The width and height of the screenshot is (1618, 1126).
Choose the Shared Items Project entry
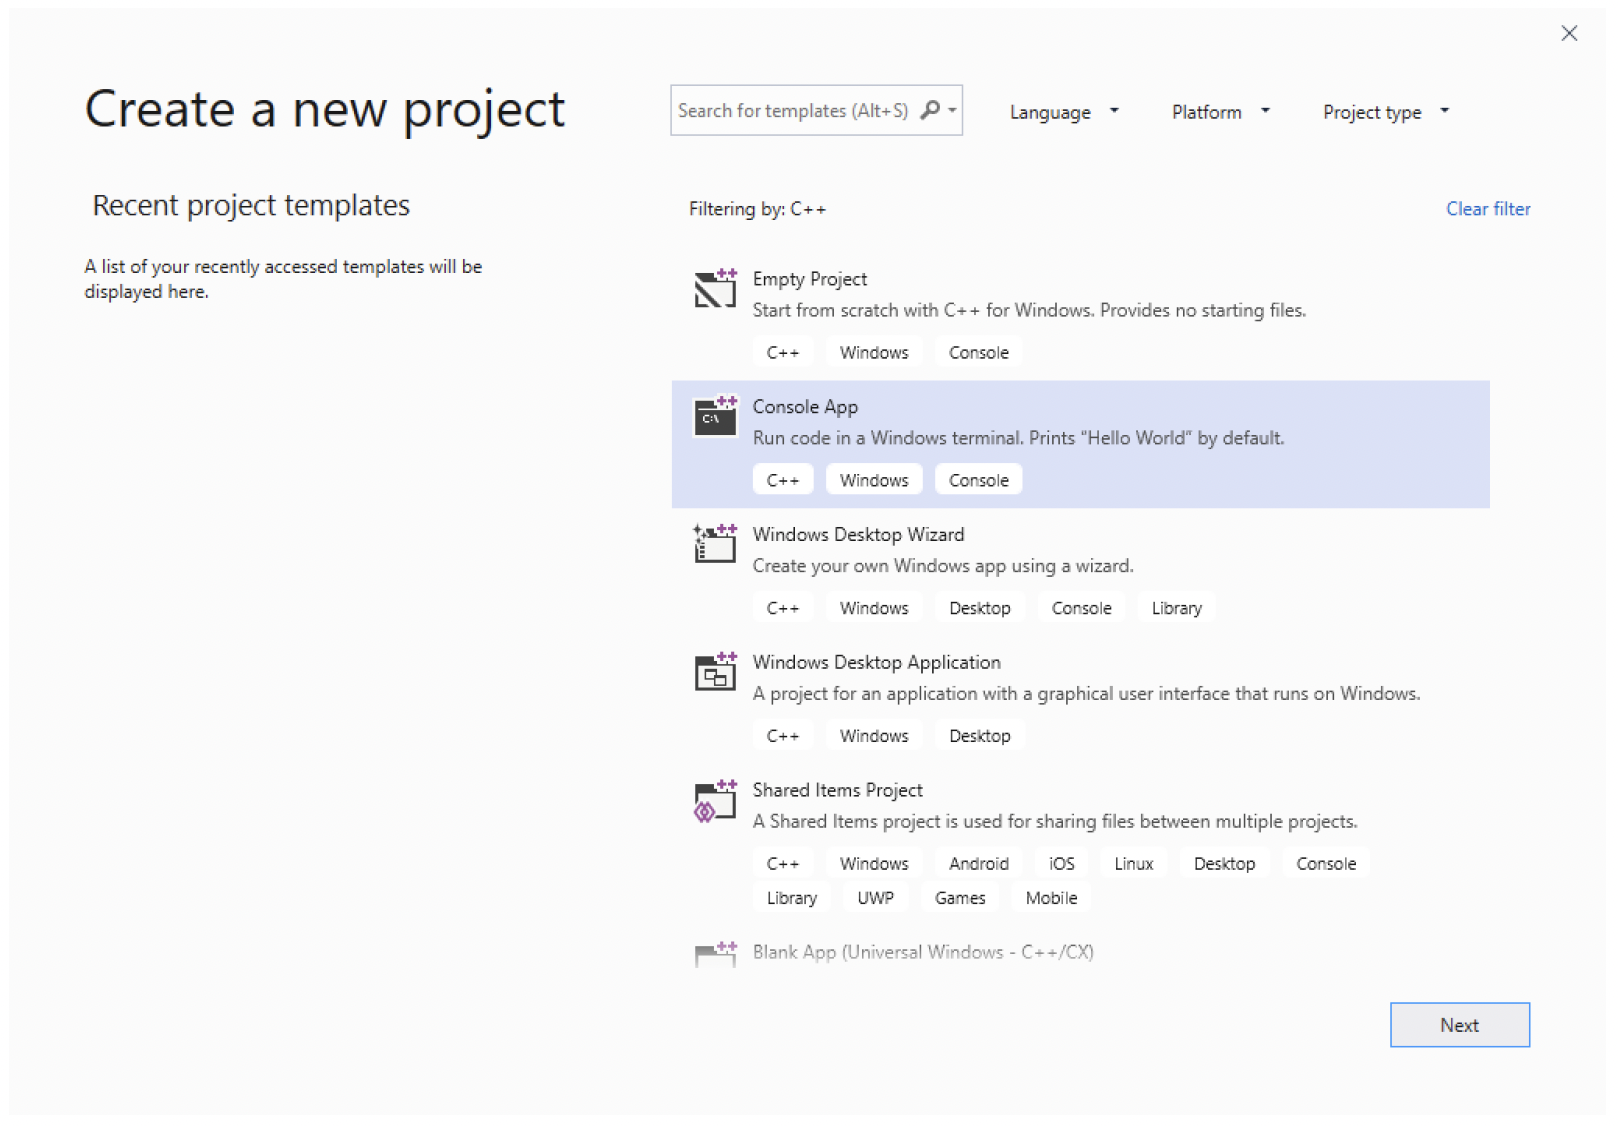(x=1081, y=844)
